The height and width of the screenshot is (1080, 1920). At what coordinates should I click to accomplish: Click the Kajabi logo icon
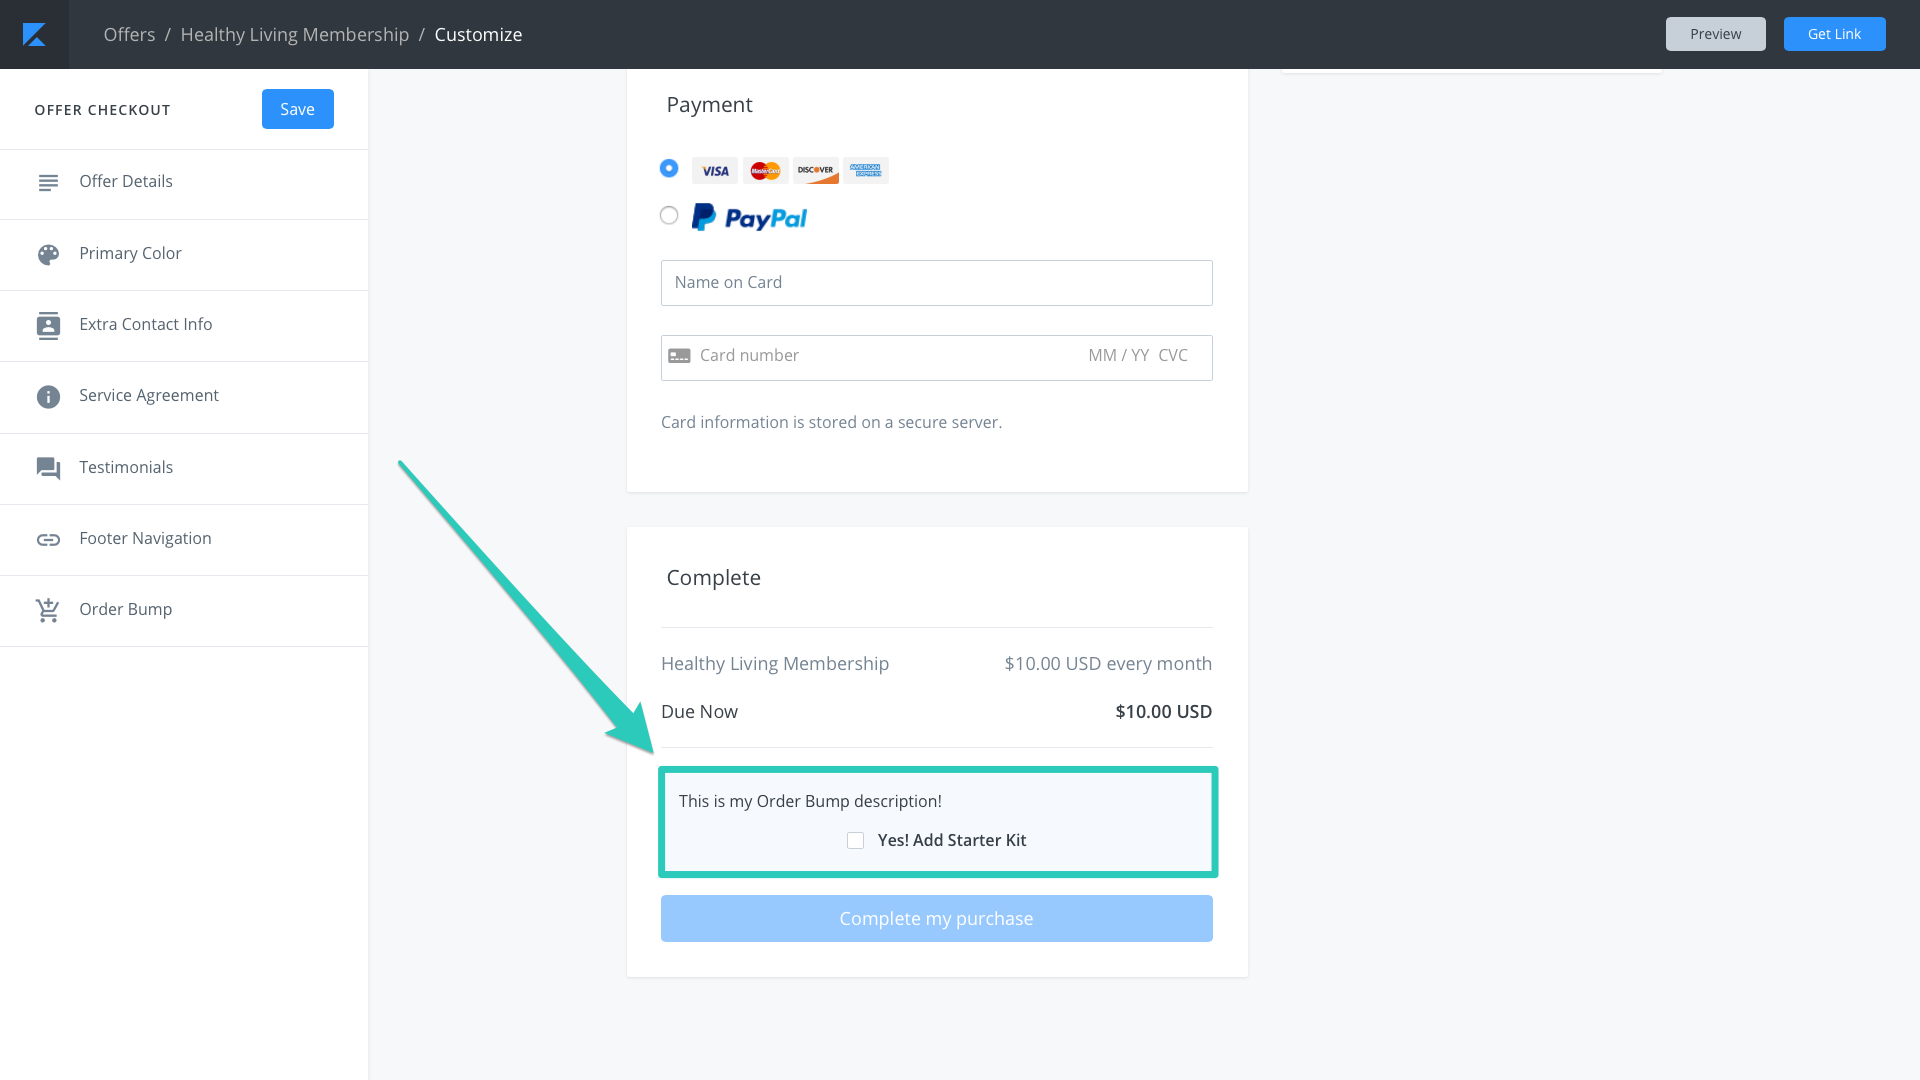[x=34, y=35]
